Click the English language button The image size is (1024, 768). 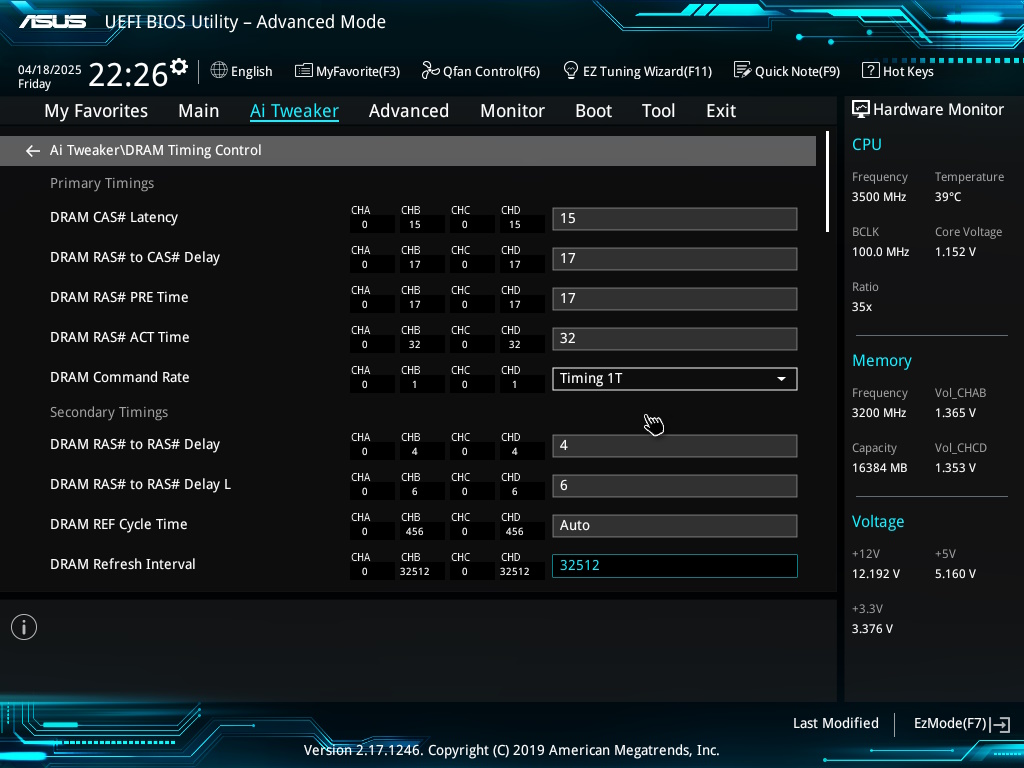coord(251,71)
